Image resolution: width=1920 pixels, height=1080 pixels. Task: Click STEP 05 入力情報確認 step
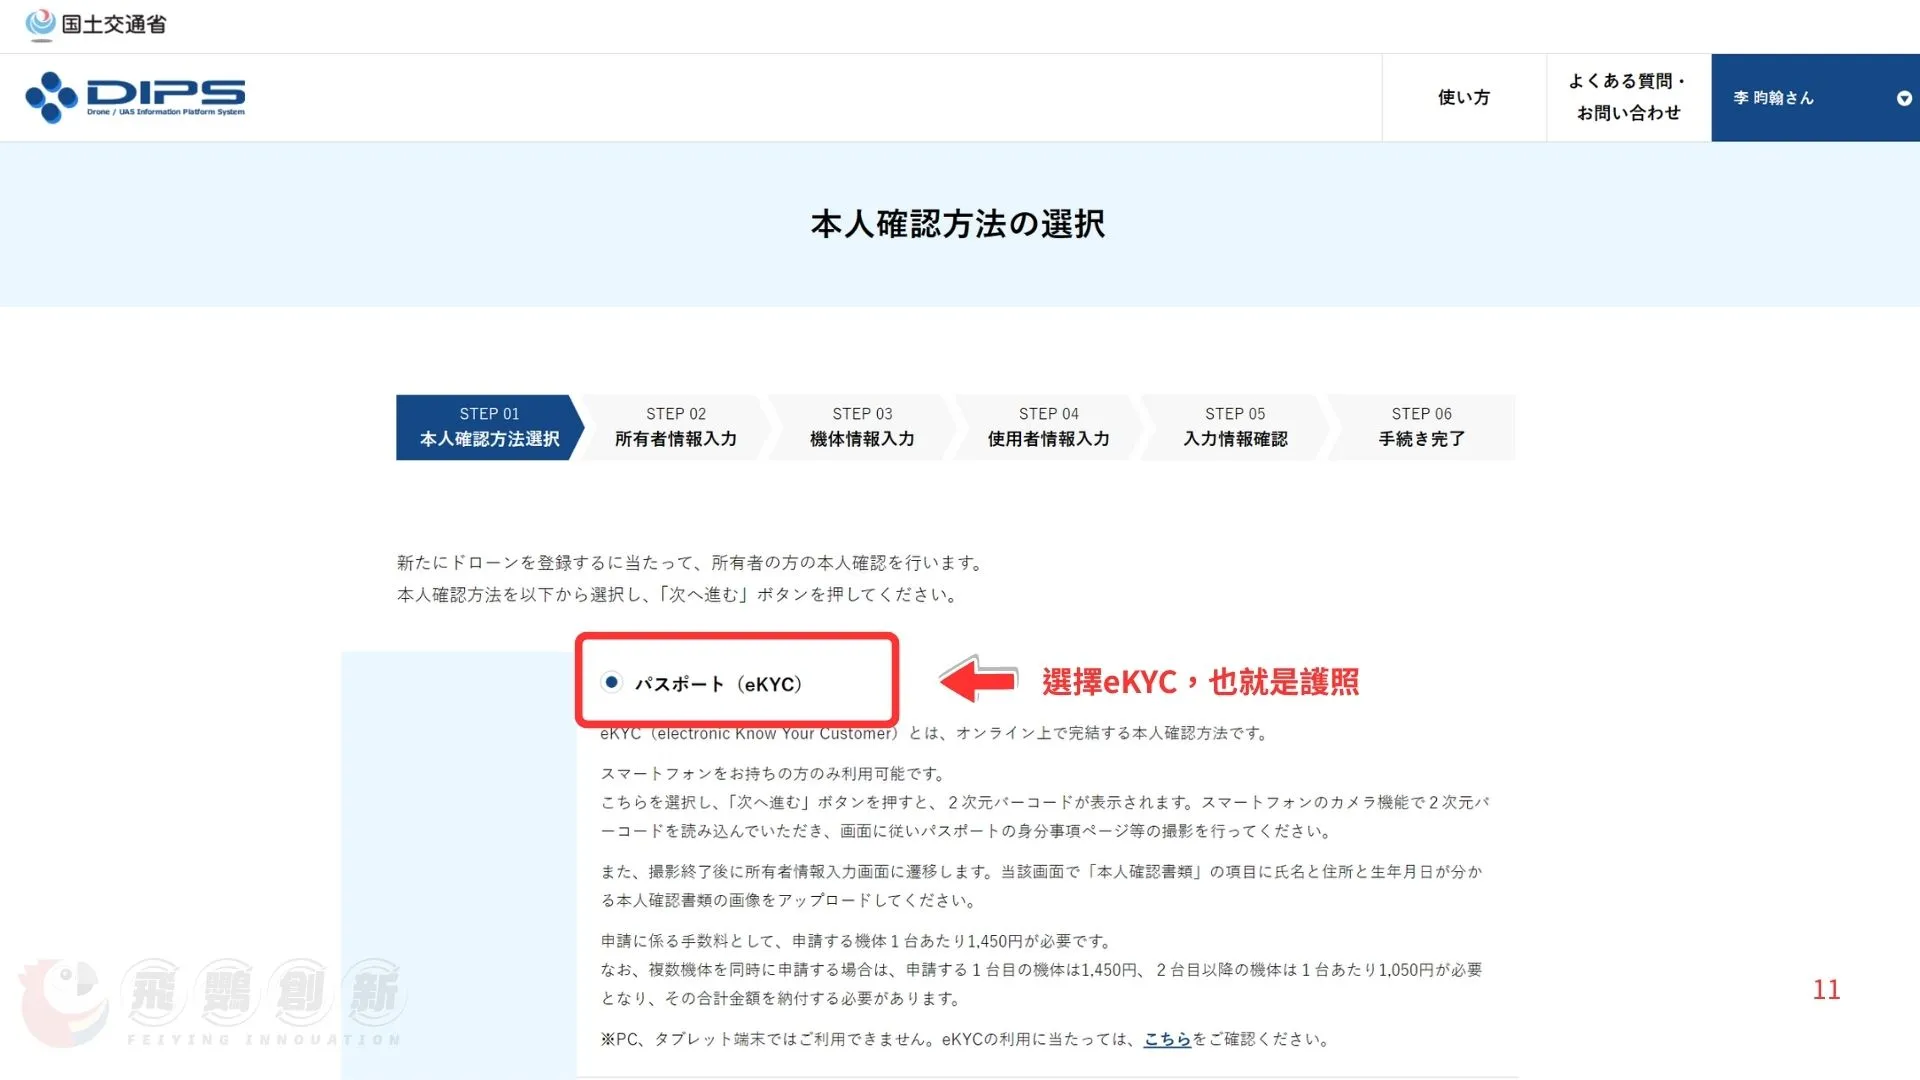click(1235, 427)
